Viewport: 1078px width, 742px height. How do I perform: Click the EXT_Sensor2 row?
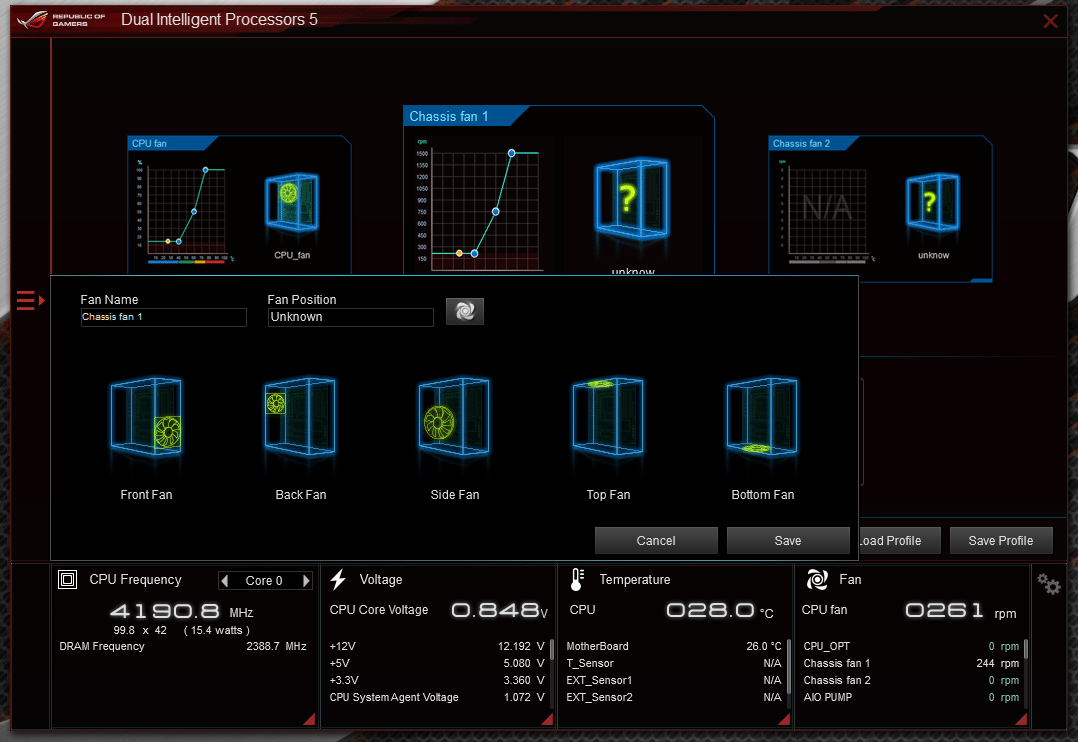(674, 697)
